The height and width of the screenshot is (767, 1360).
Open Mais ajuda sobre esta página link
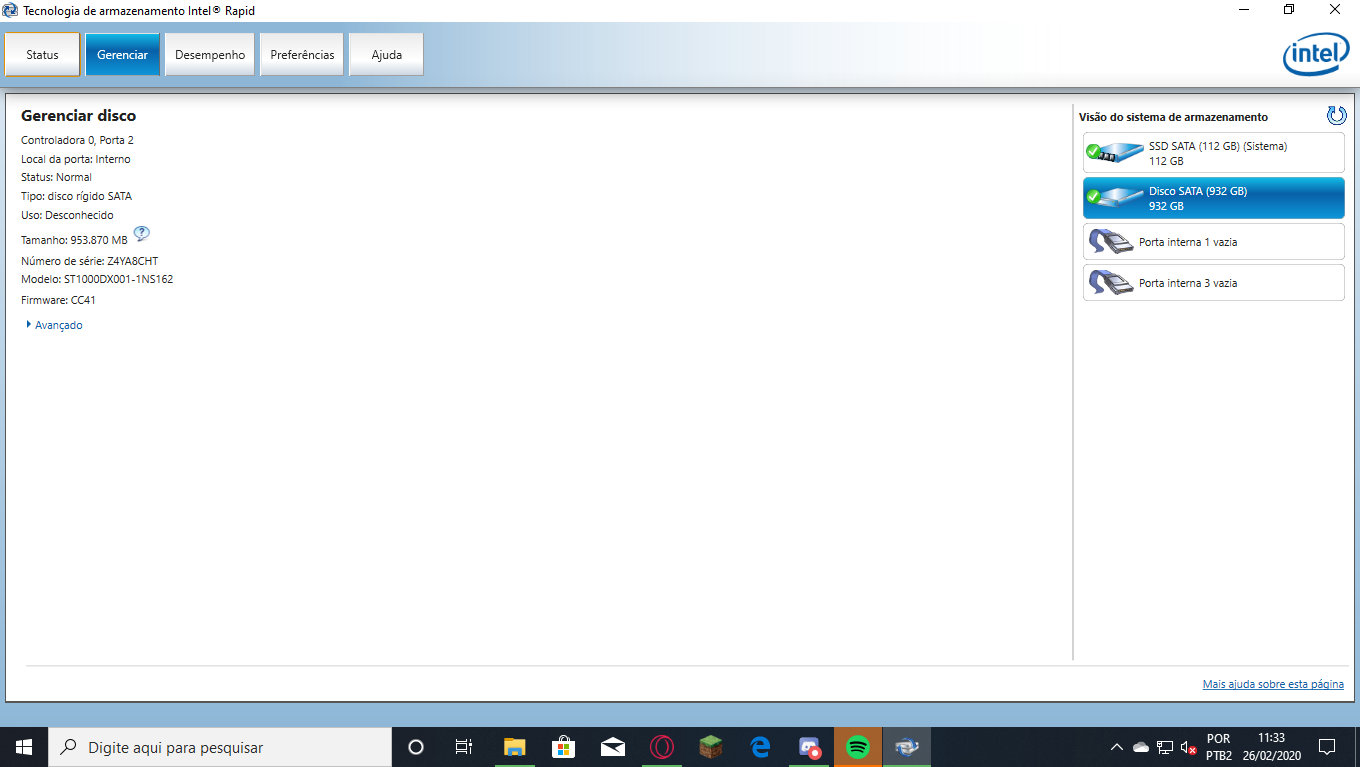1273,684
